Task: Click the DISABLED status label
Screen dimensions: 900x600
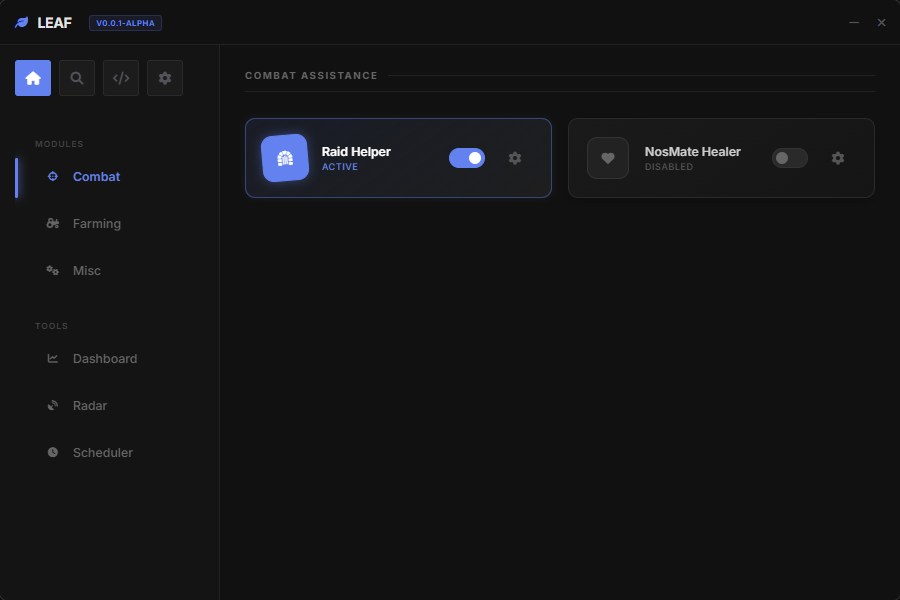Action: (669, 167)
